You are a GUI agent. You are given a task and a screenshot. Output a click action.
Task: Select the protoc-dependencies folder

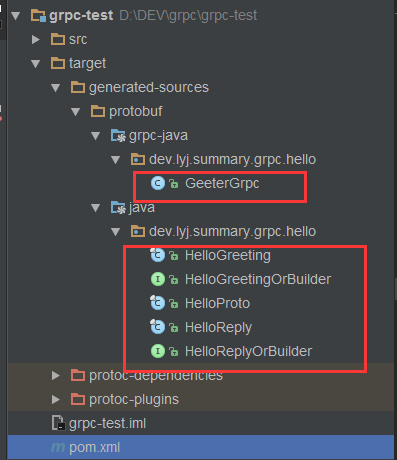(x=156, y=376)
